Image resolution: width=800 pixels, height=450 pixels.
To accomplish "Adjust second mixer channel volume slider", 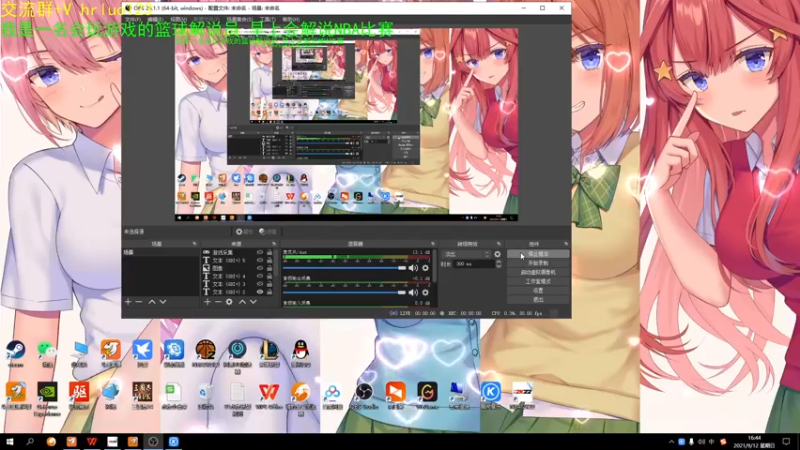I will pyautogui.click(x=344, y=292).
